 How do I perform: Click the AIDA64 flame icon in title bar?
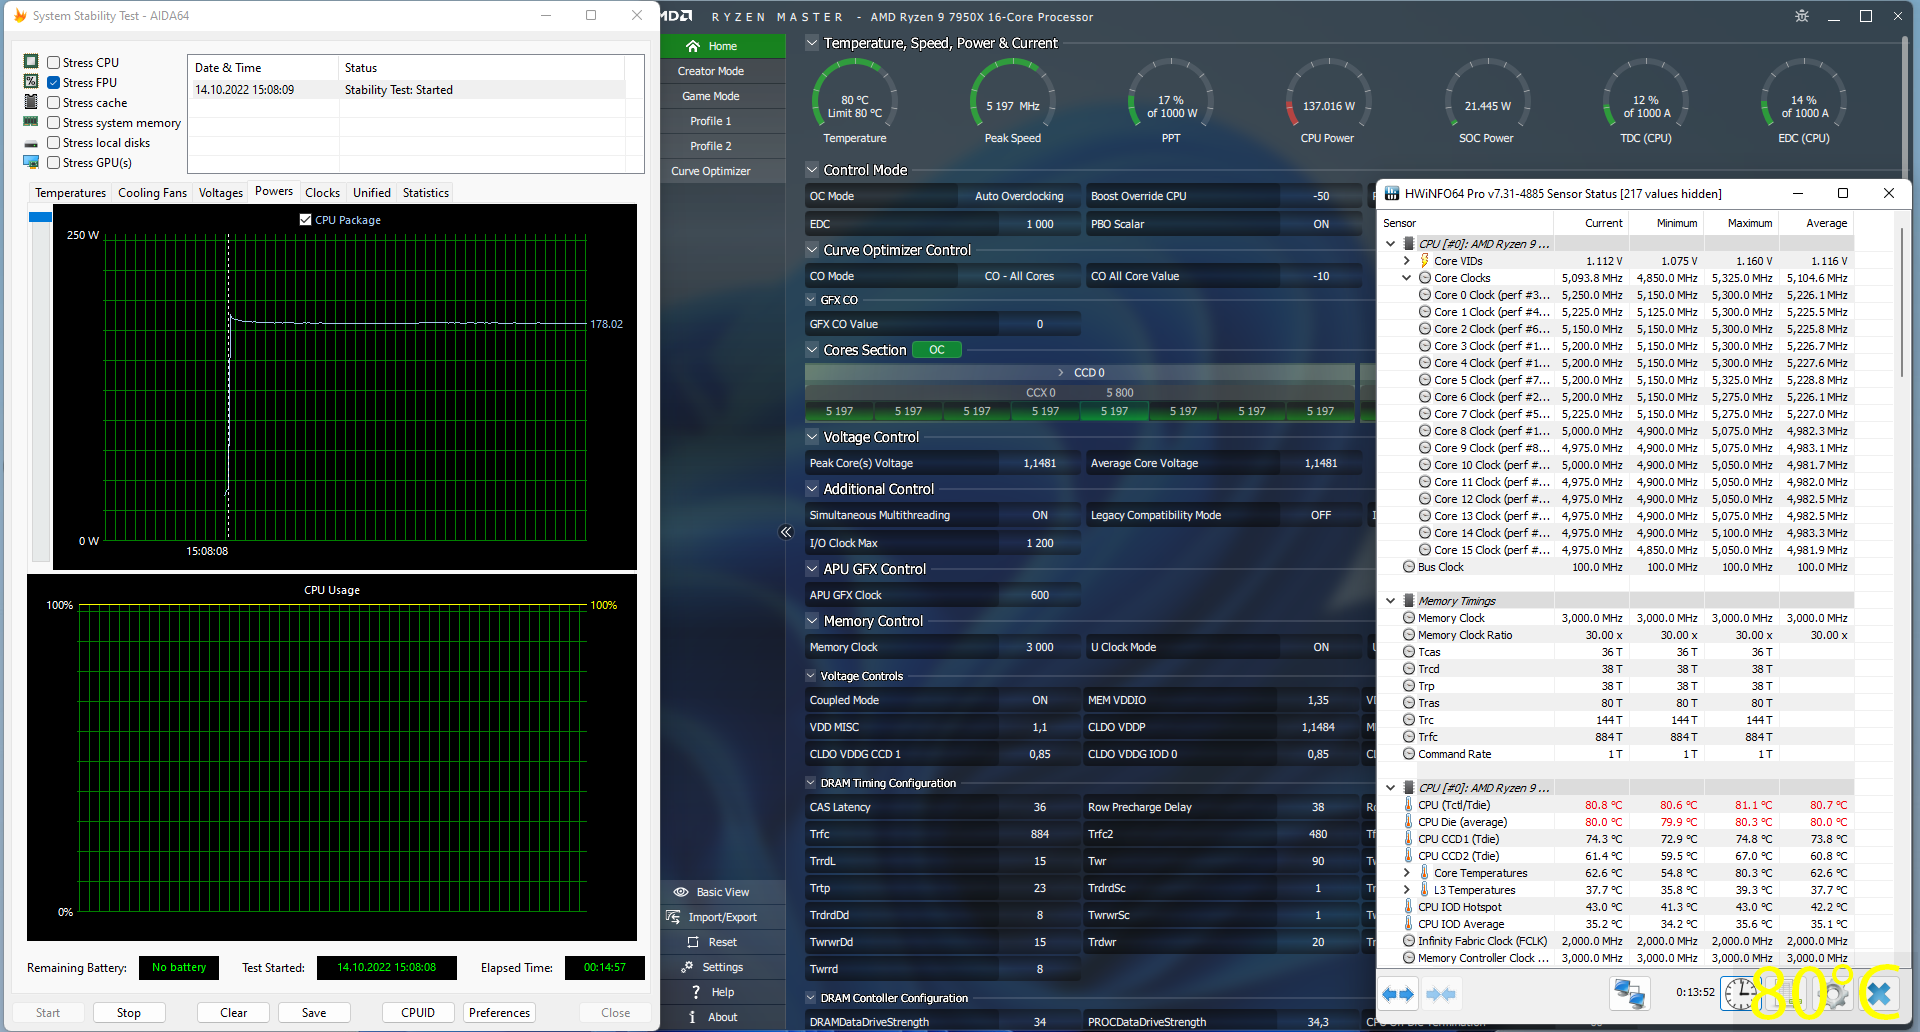19,15
